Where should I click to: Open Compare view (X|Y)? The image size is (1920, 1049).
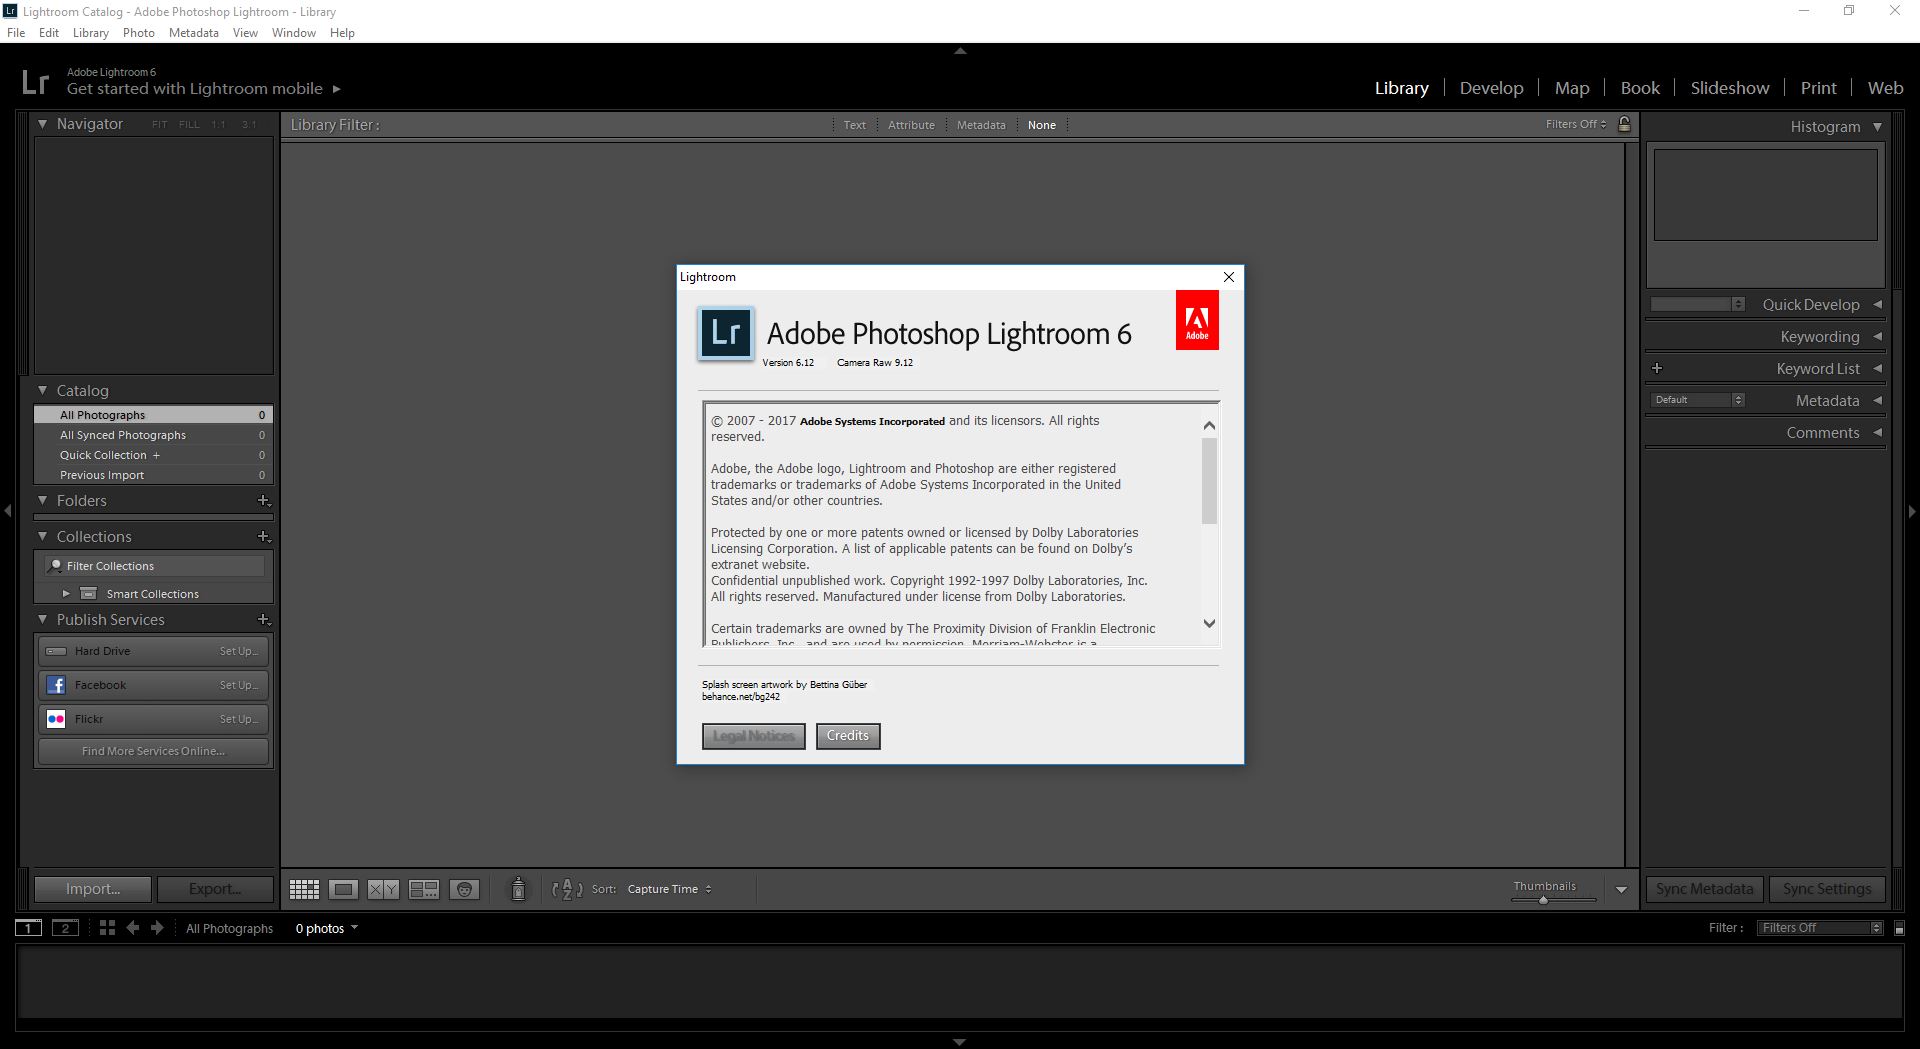(383, 889)
